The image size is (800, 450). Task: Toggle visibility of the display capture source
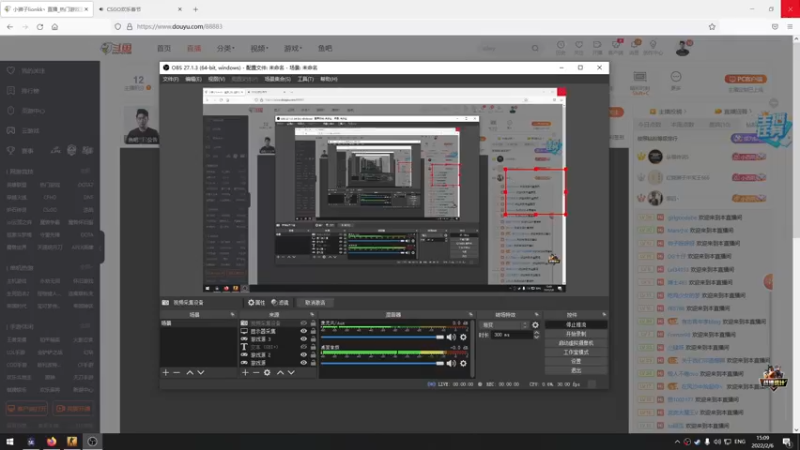(x=304, y=331)
